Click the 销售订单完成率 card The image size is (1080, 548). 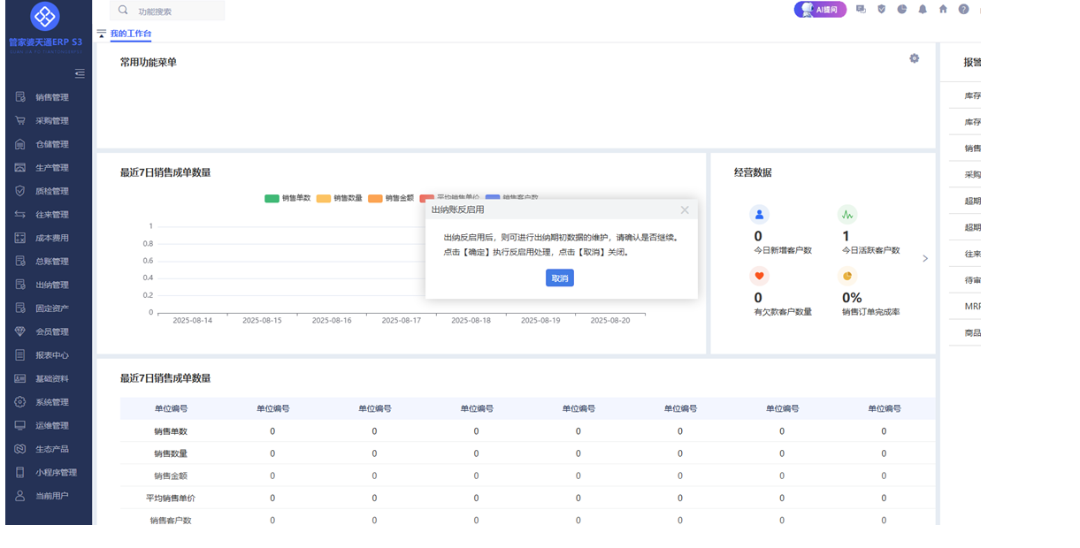click(x=871, y=292)
